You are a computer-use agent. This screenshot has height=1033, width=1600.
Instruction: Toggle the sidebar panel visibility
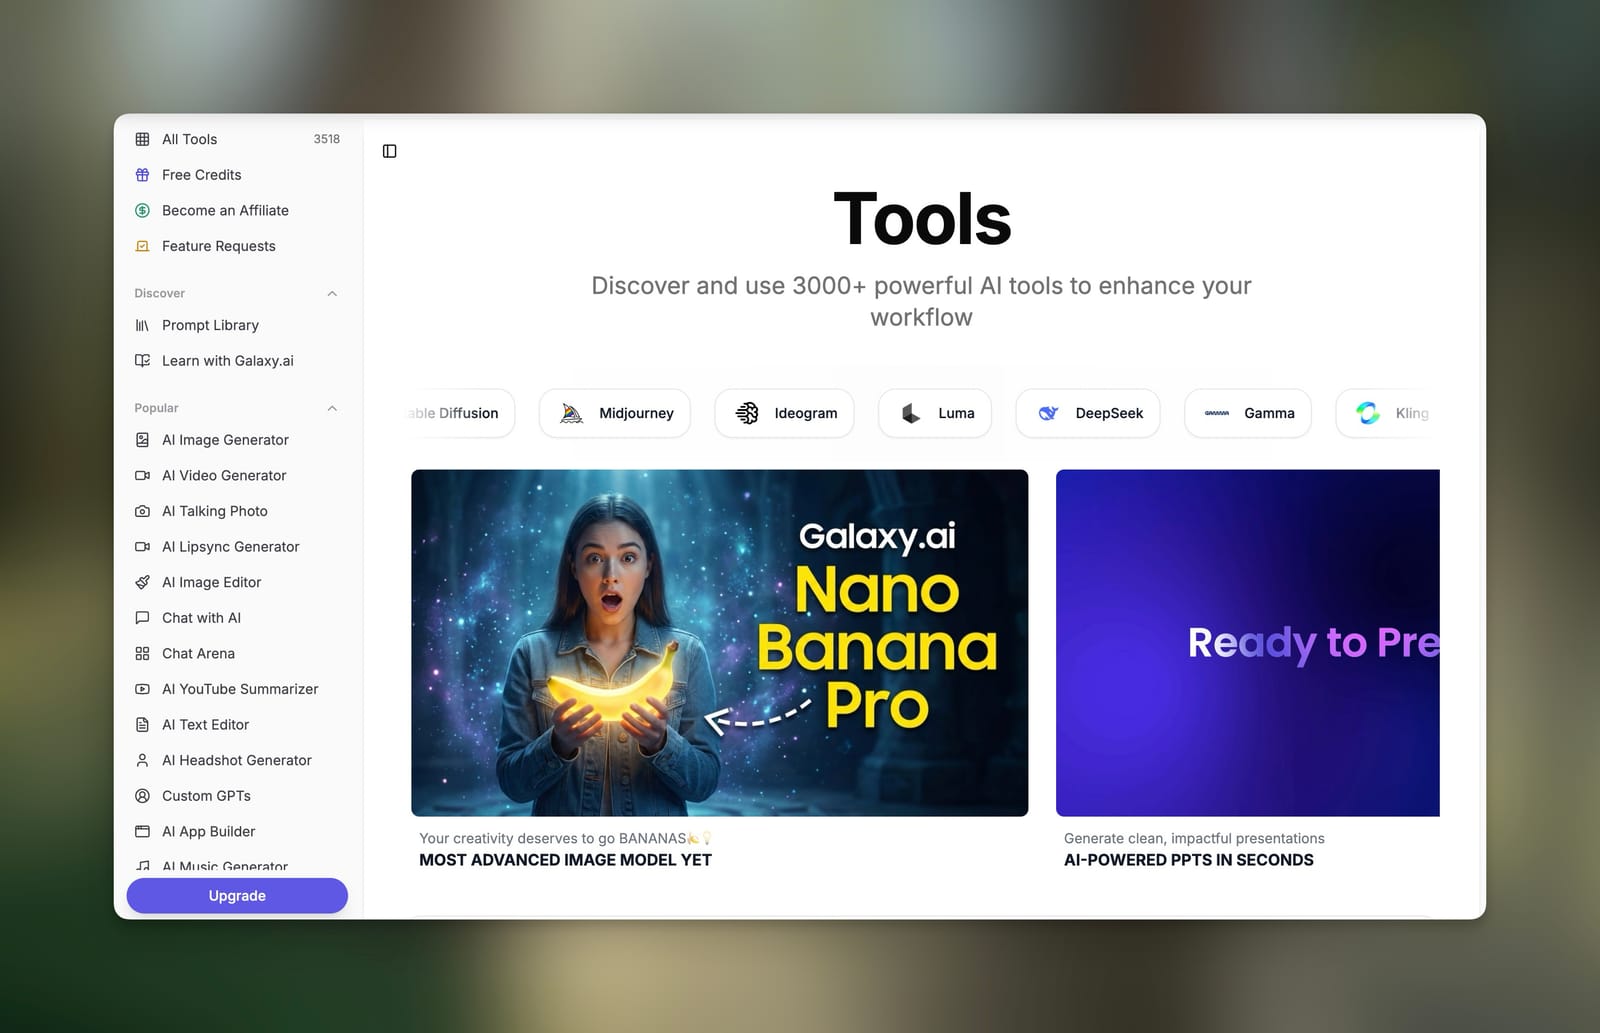click(390, 150)
